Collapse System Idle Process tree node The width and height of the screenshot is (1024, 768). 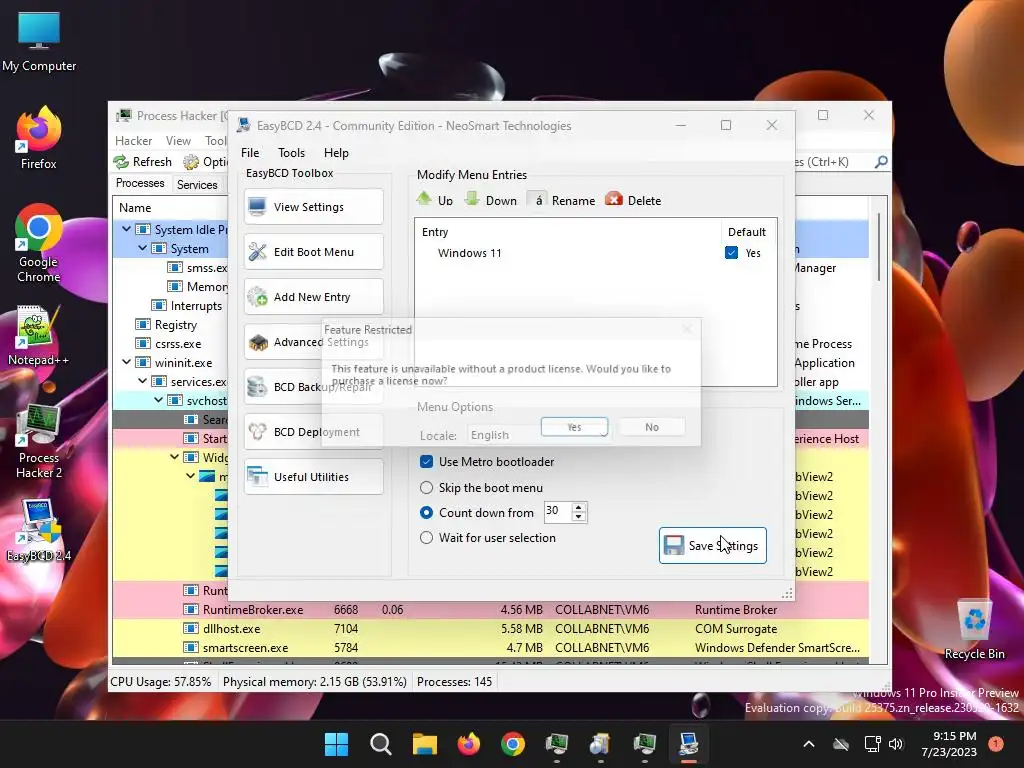pos(127,229)
